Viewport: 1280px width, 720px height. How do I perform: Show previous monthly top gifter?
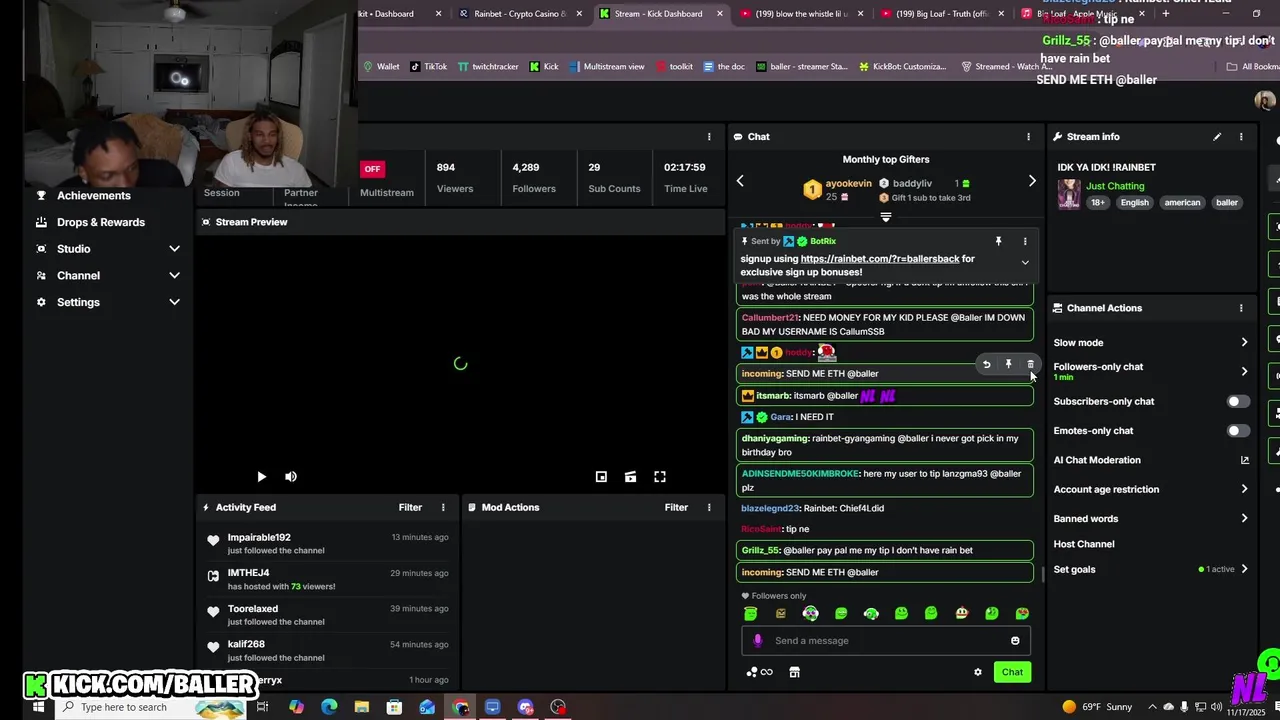tap(740, 181)
